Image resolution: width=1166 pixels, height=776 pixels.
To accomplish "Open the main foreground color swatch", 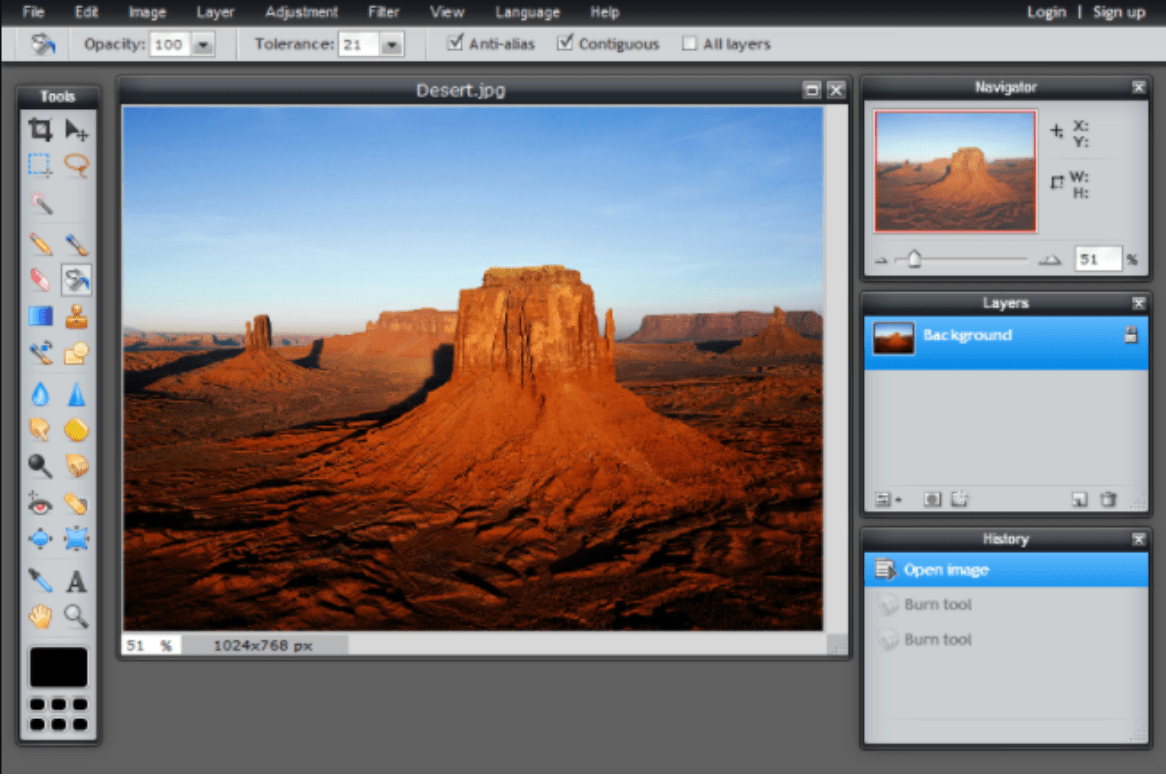I will [58, 667].
